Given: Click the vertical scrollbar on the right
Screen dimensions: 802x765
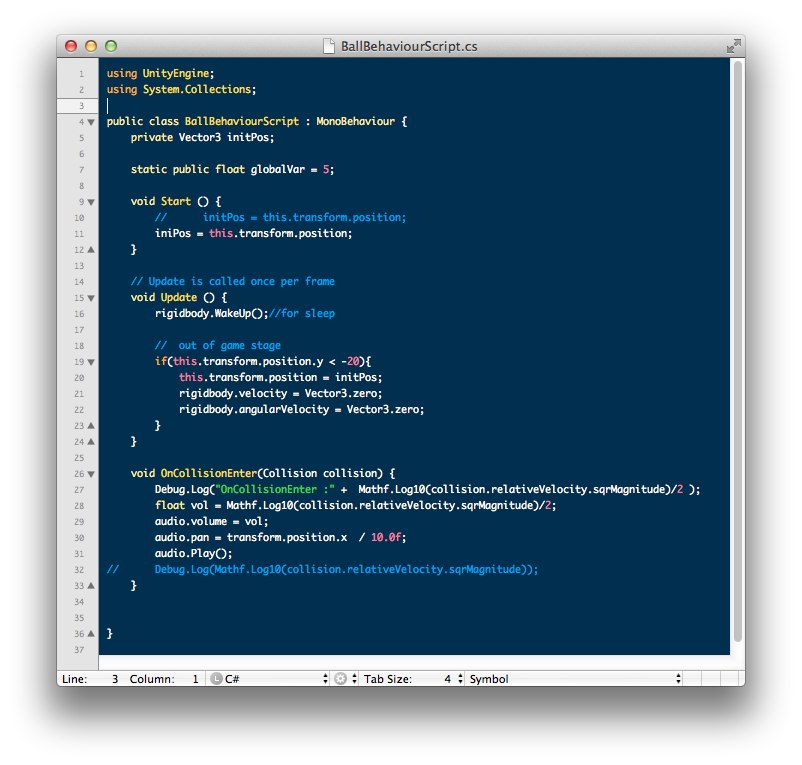Looking at the screenshot, I should coord(738,350).
